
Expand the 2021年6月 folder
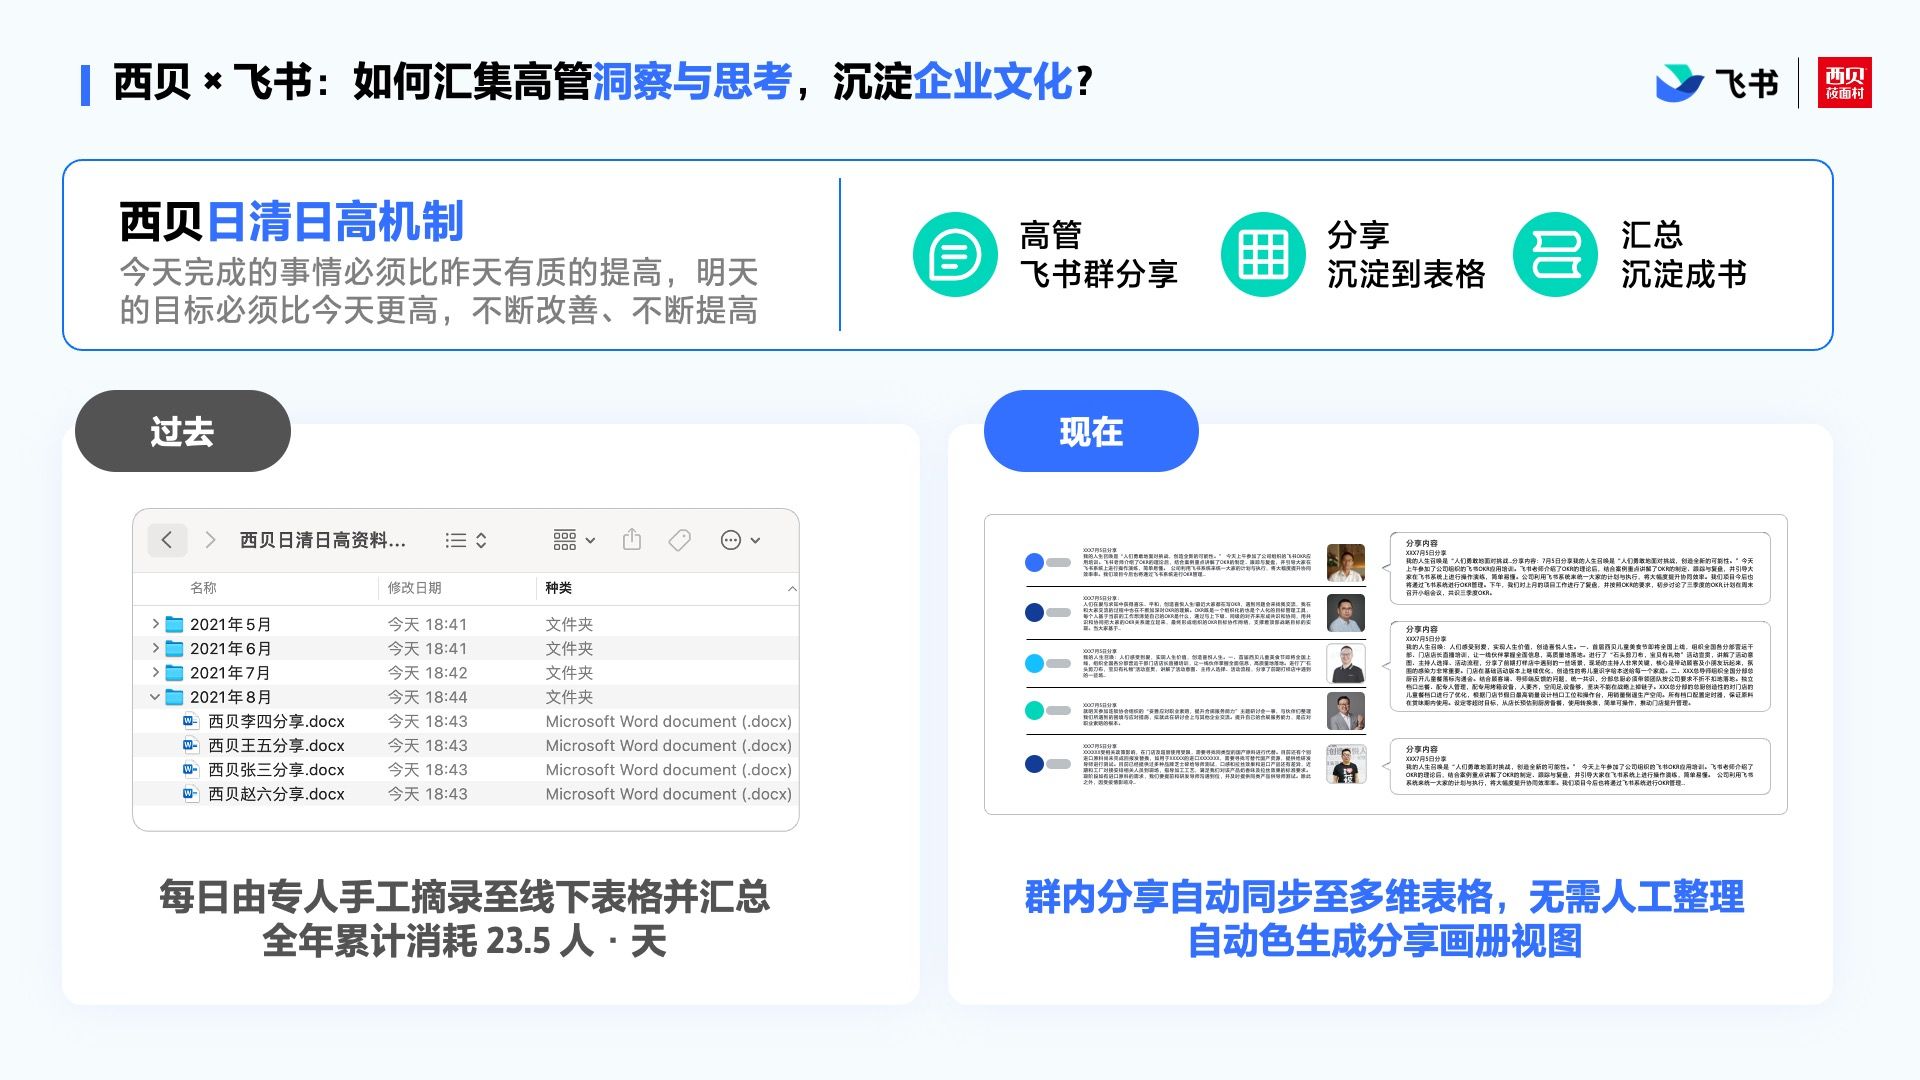coord(155,648)
